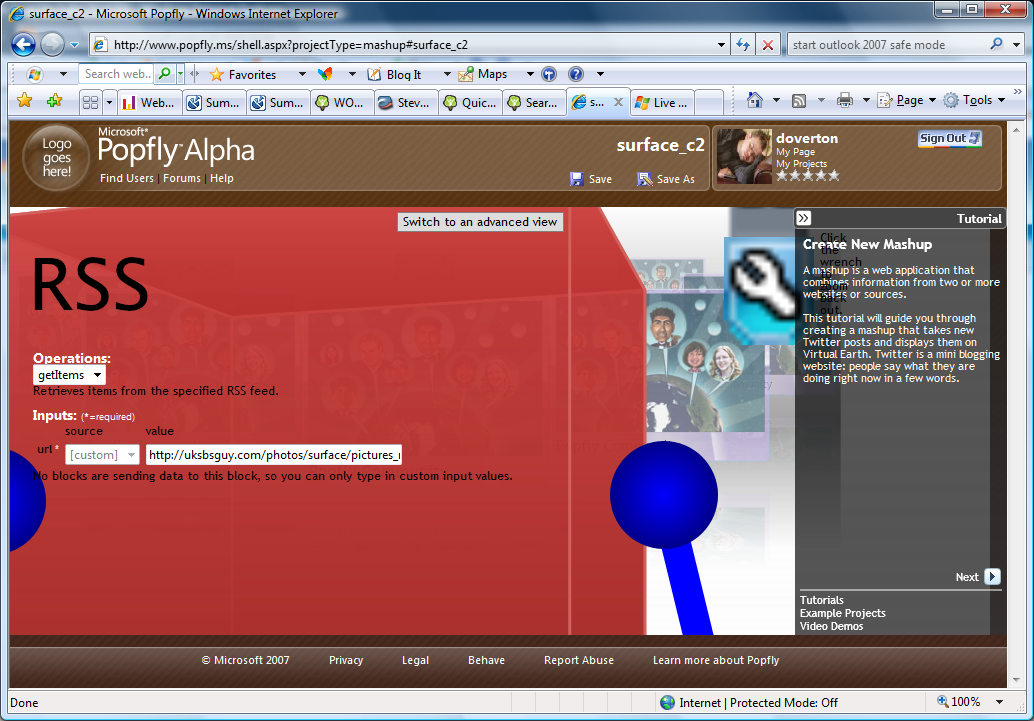Click the search box showing 'start outlook 2007 safe mode'
This screenshot has height=721, width=1034.
pyautogui.click(x=888, y=45)
